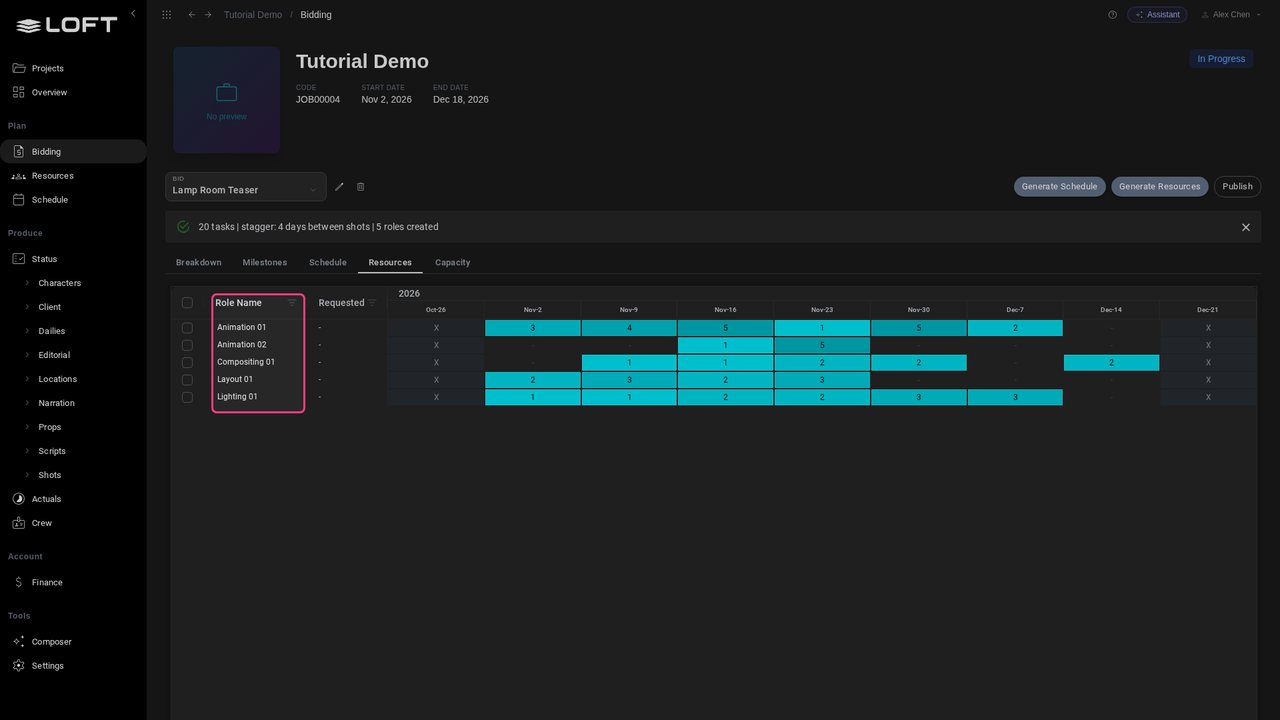
Task: Click the Generate Schedule button
Action: click(x=1060, y=187)
